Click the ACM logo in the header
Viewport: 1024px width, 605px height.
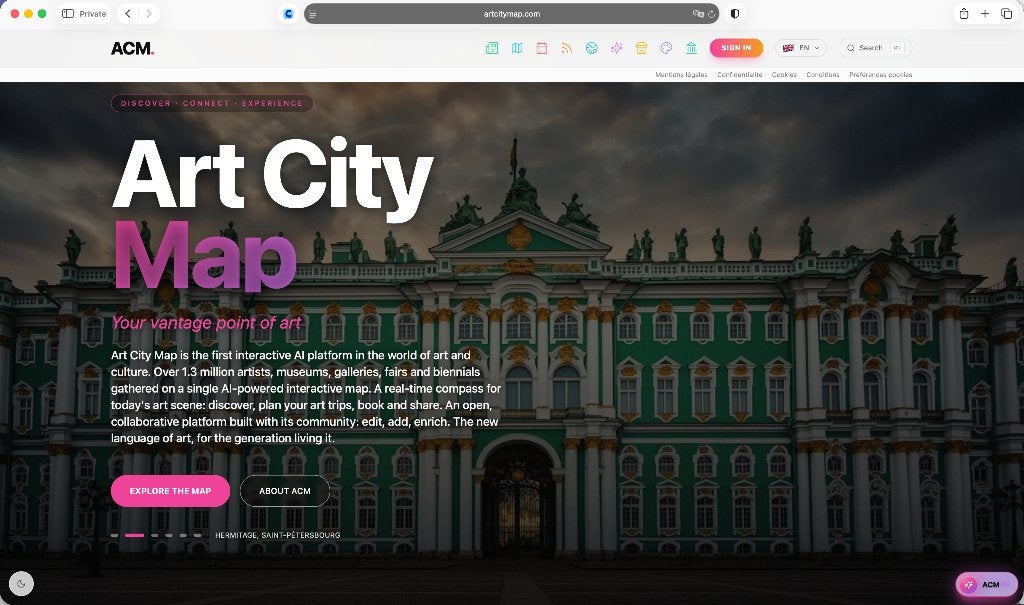[133, 48]
